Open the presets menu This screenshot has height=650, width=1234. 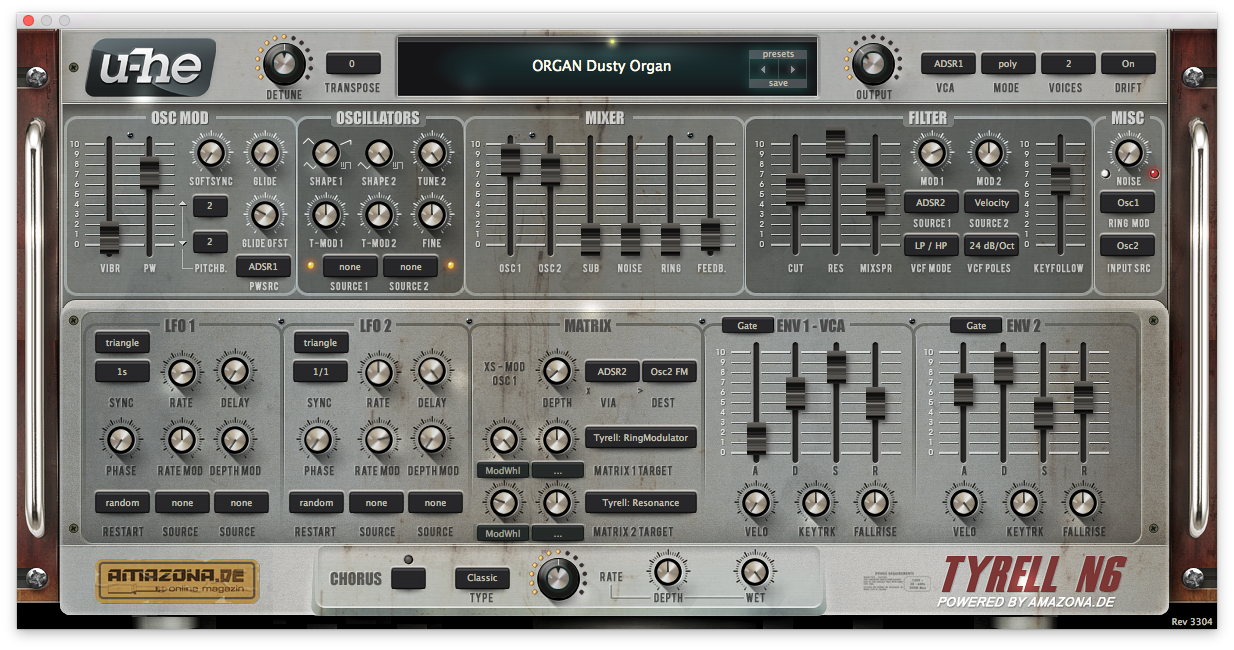[x=778, y=54]
